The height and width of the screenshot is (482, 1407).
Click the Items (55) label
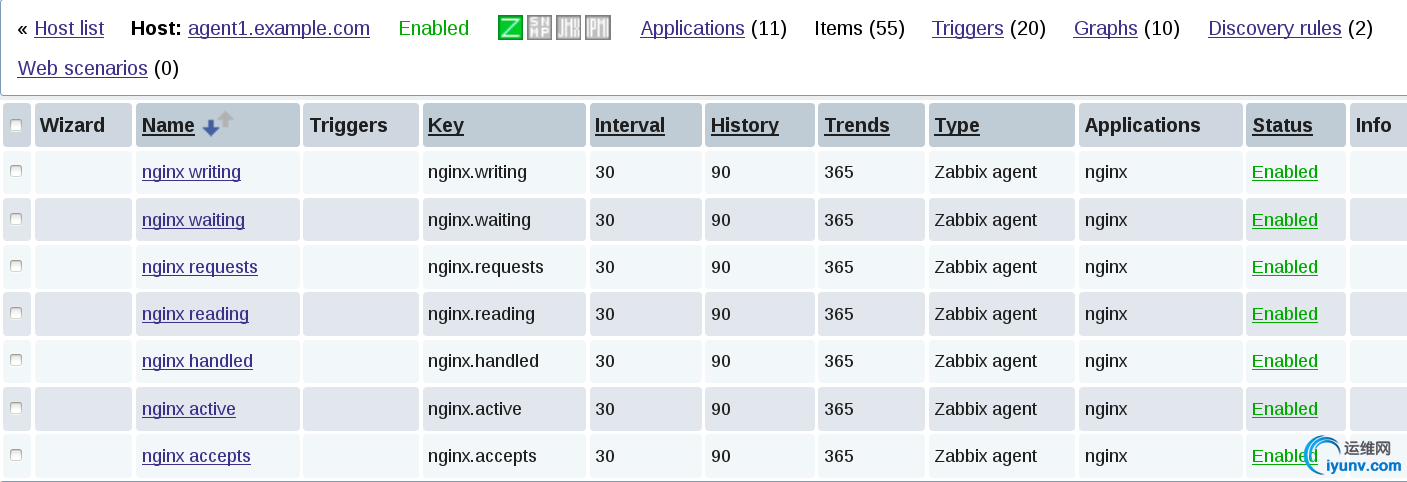pos(860,28)
